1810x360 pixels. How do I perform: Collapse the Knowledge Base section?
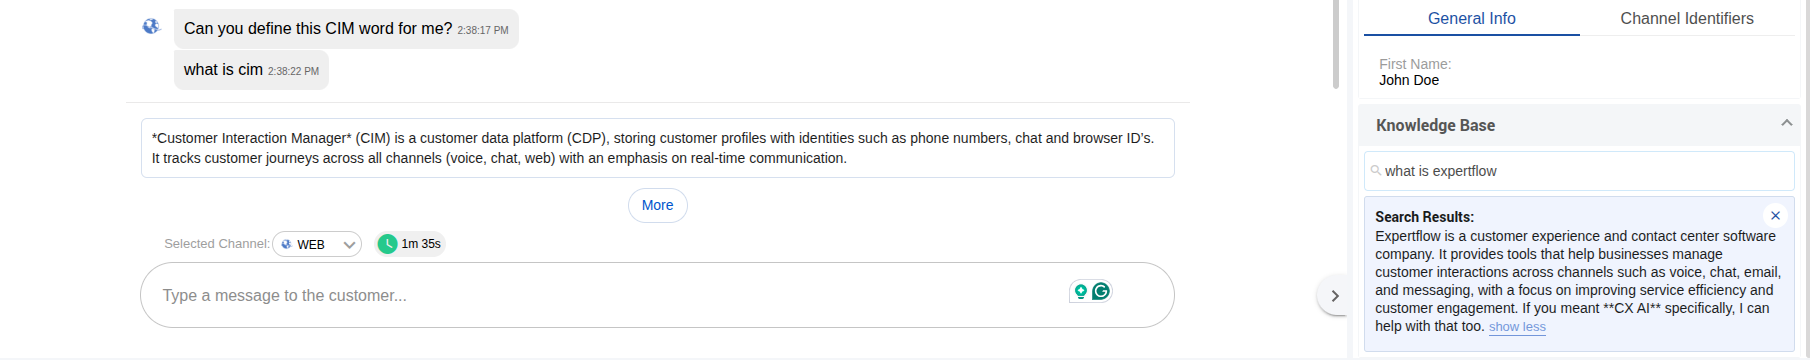click(1786, 123)
